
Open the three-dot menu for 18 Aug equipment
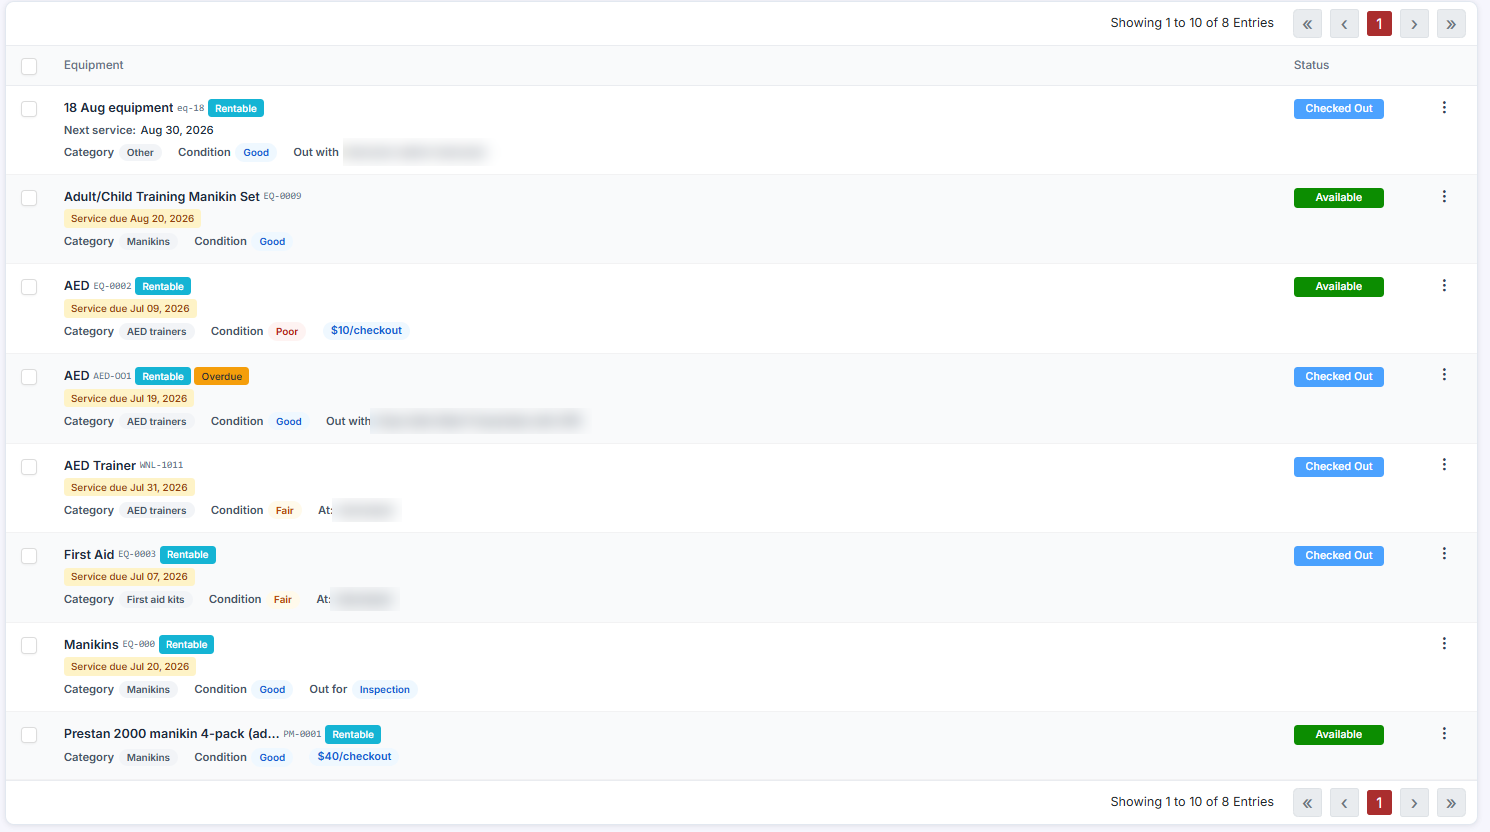(x=1444, y=107)
